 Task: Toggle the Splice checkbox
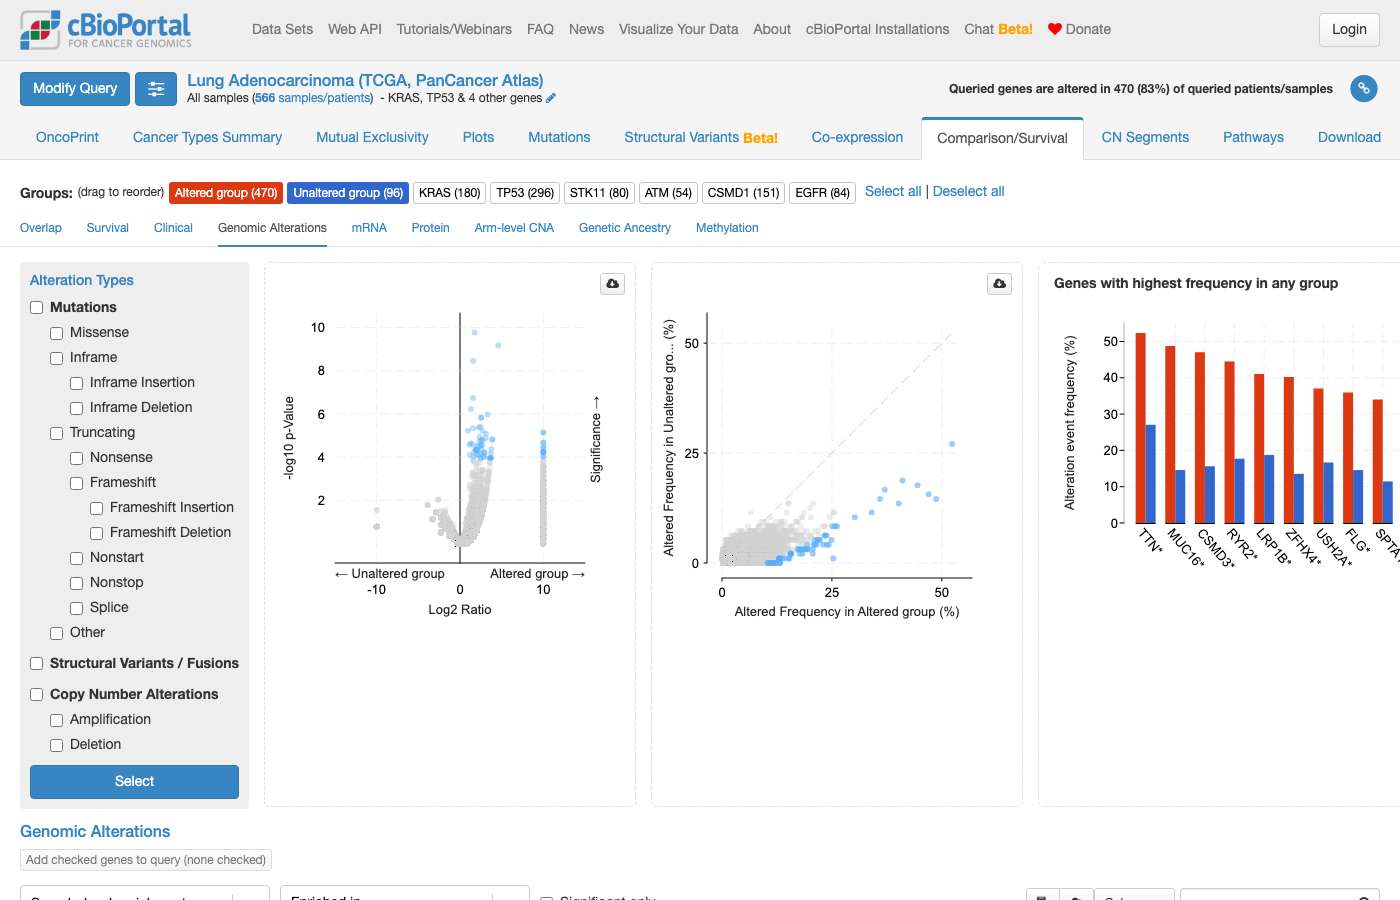(77, 608)
